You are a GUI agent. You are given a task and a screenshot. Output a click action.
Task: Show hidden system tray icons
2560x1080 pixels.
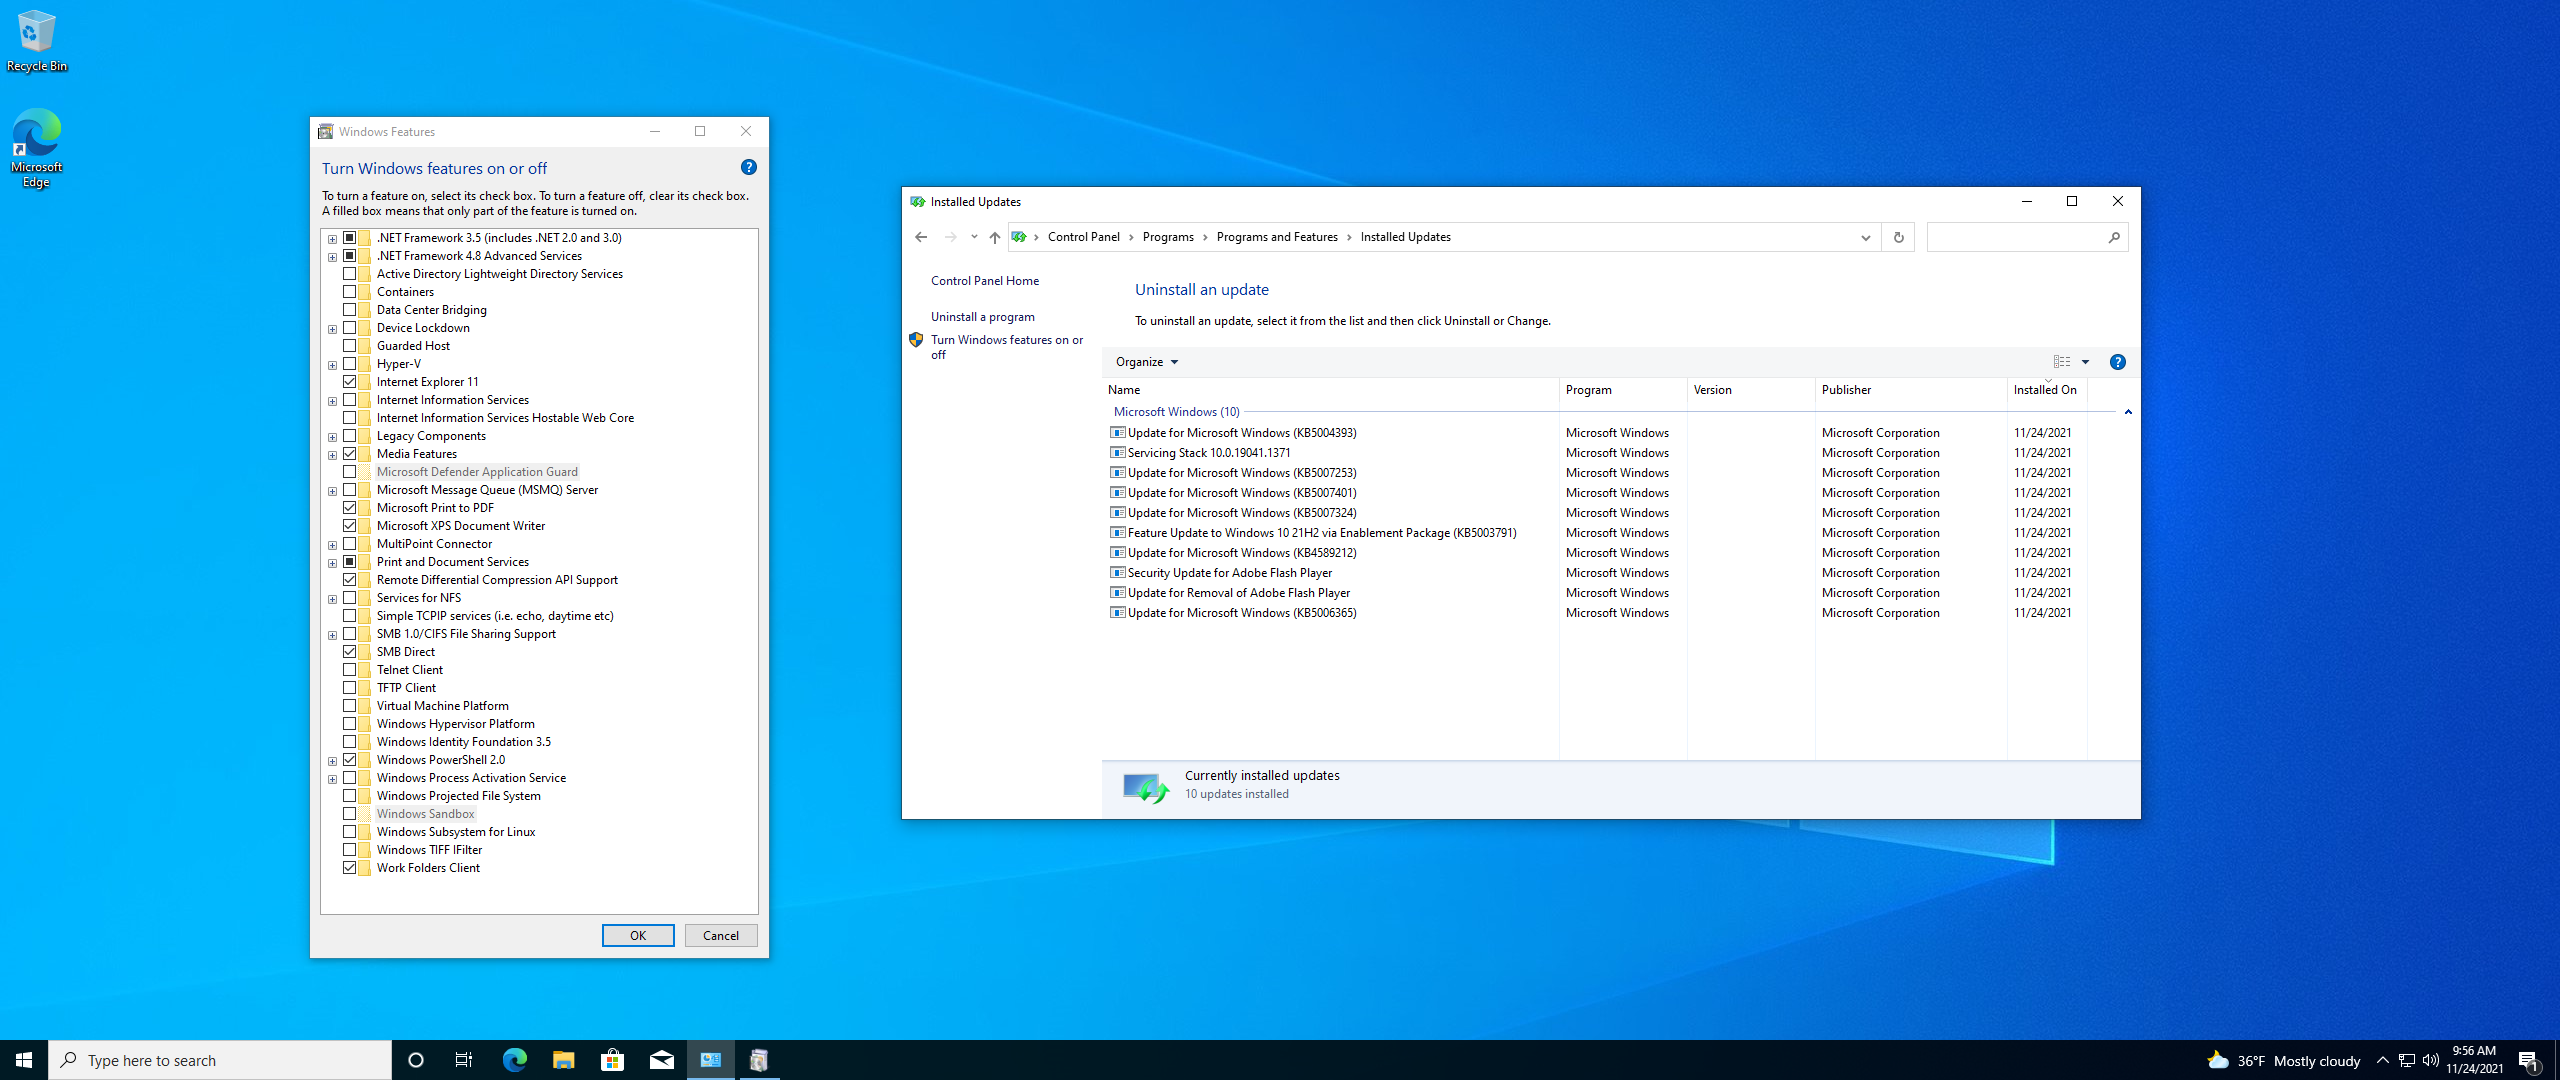(x=2383, y=1060)
